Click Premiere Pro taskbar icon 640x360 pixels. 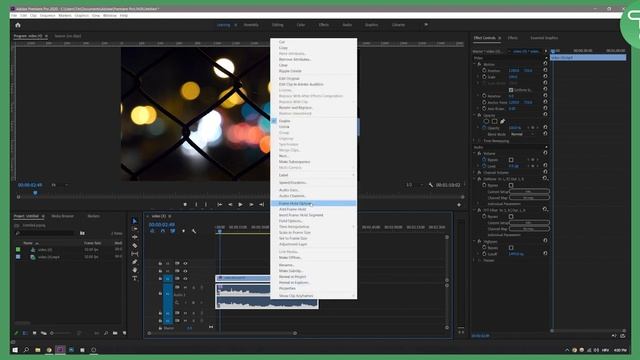[x=60, y=350]
